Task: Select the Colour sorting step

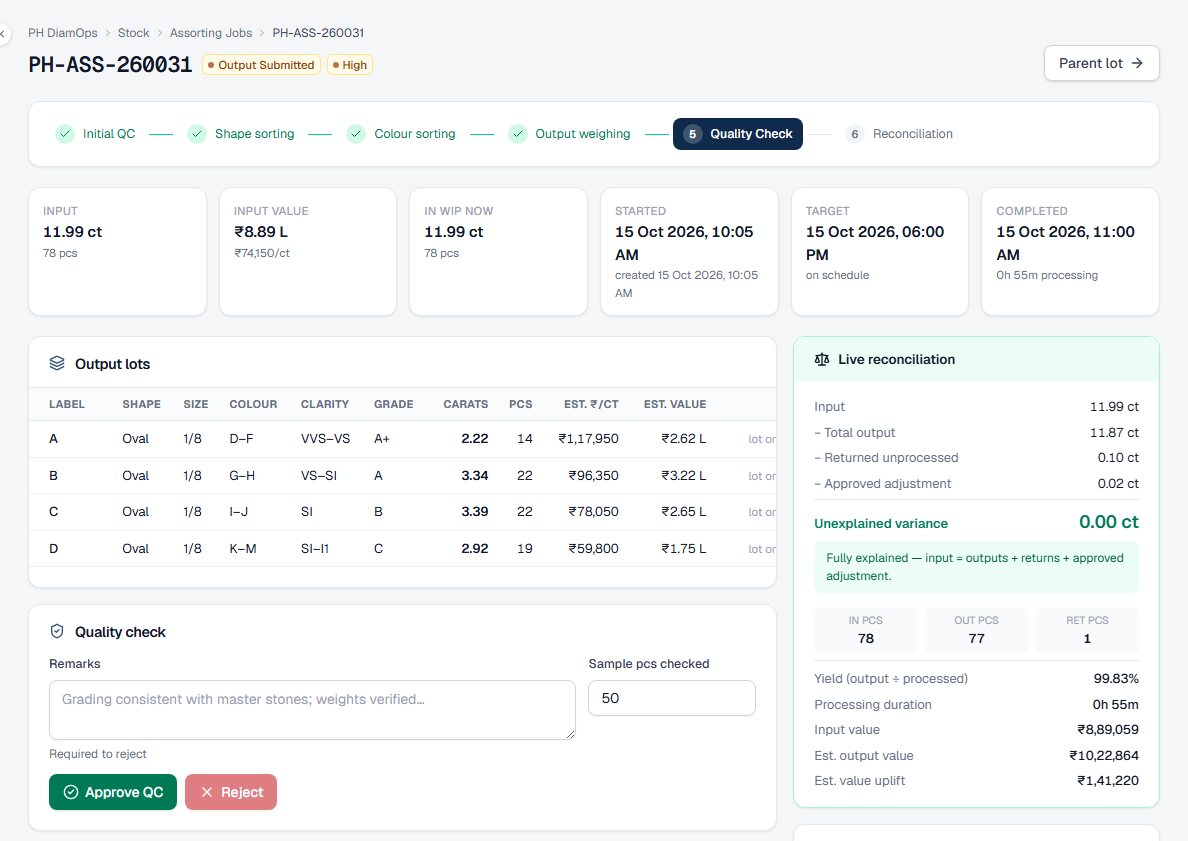Action: point(401,134)
